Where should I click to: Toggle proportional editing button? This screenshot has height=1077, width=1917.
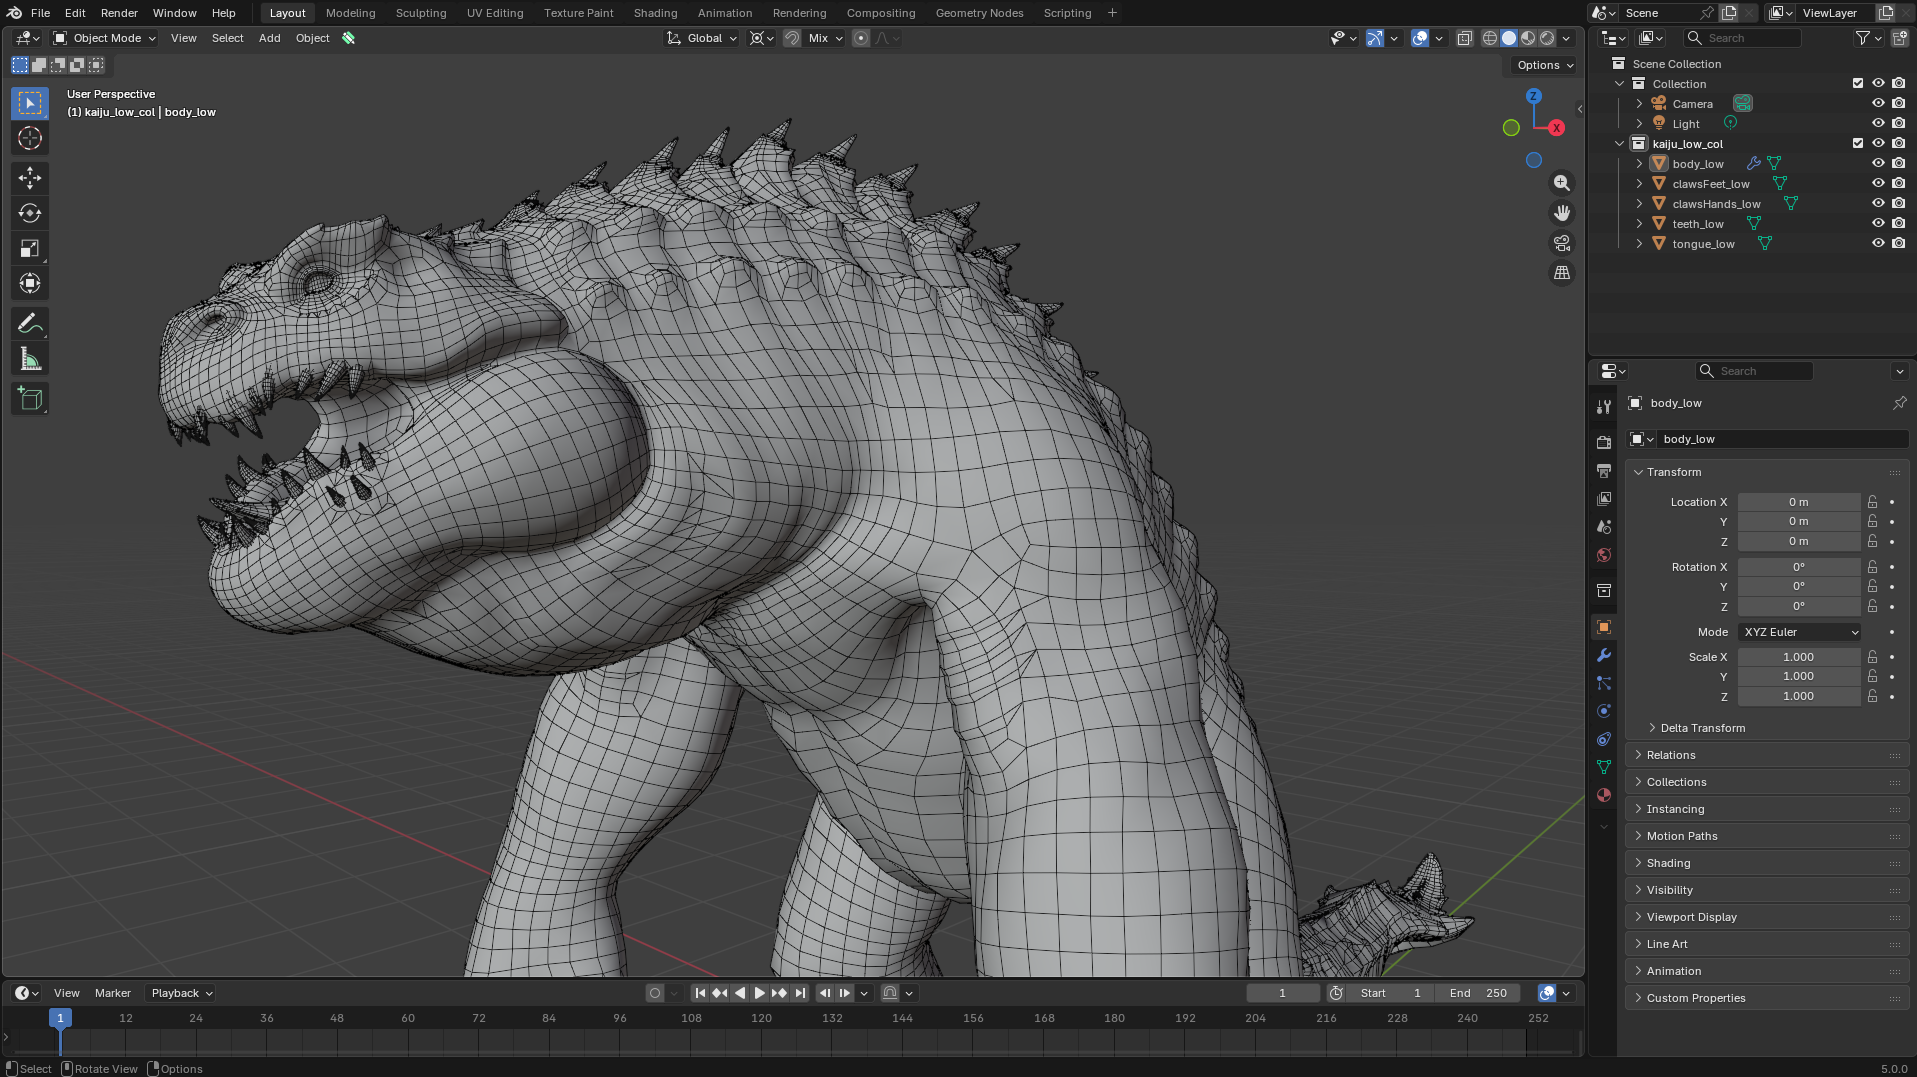click(861, 38)
